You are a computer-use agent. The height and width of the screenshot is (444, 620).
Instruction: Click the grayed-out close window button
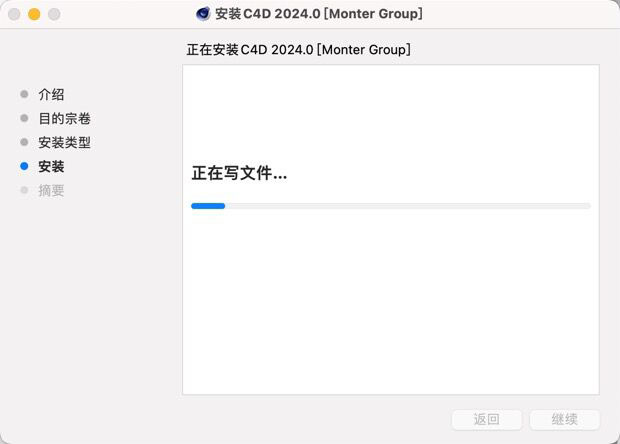click(14, 14)
